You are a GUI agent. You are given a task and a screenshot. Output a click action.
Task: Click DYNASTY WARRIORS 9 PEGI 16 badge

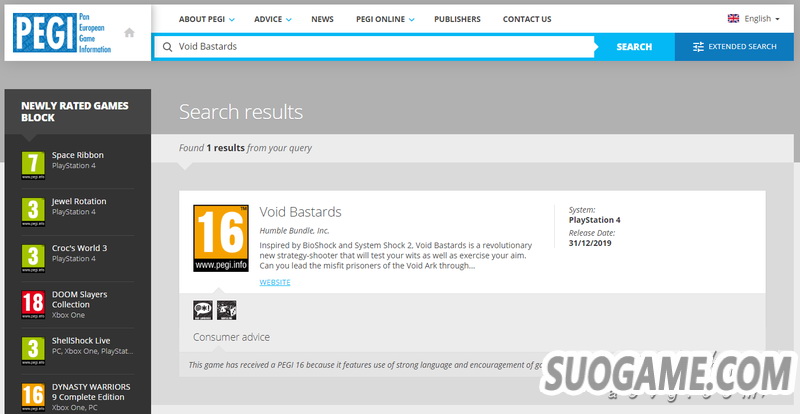pyautogui.click(x=33, y=397)
